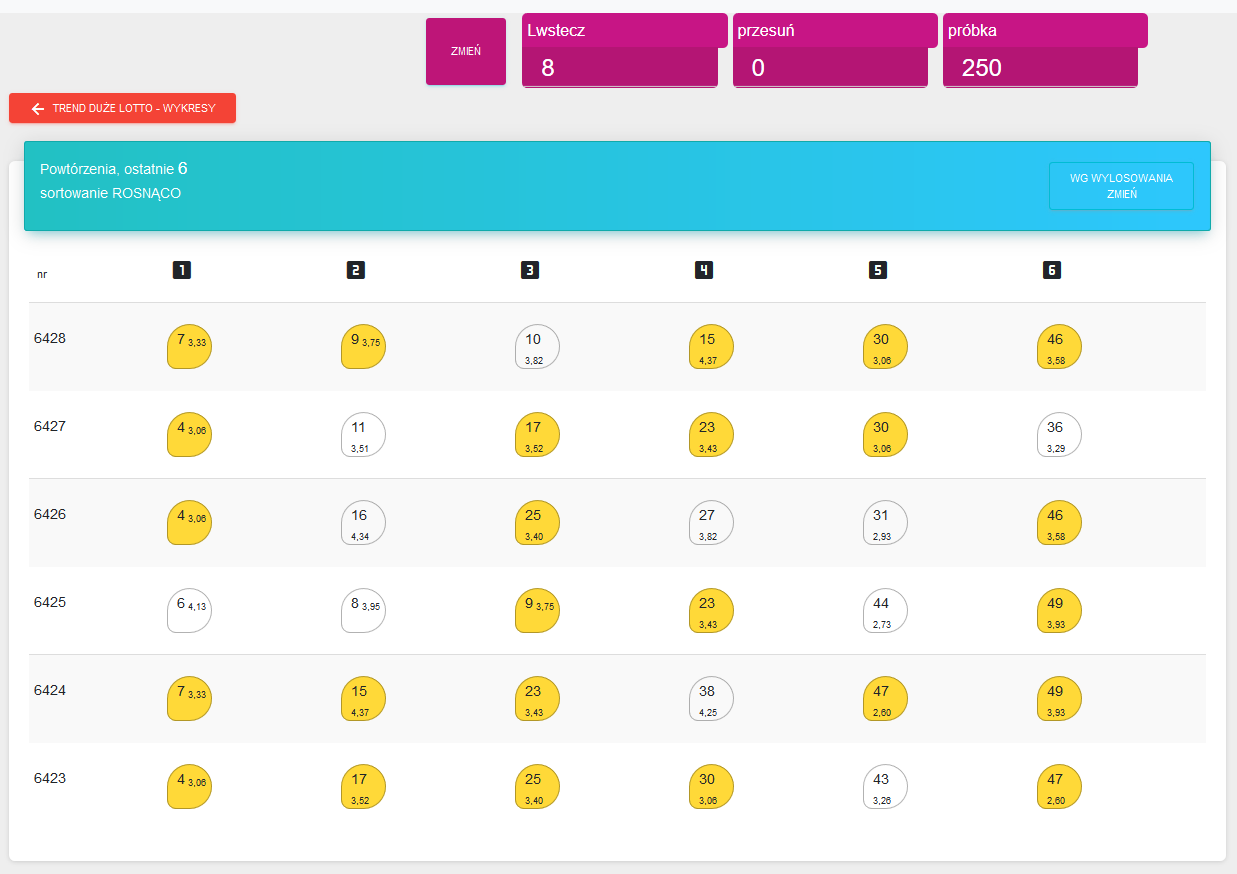Image resolution: width=1237 pixels, height=874 pixels.
Task: Select draw number 6424
Action: (50, 690)
